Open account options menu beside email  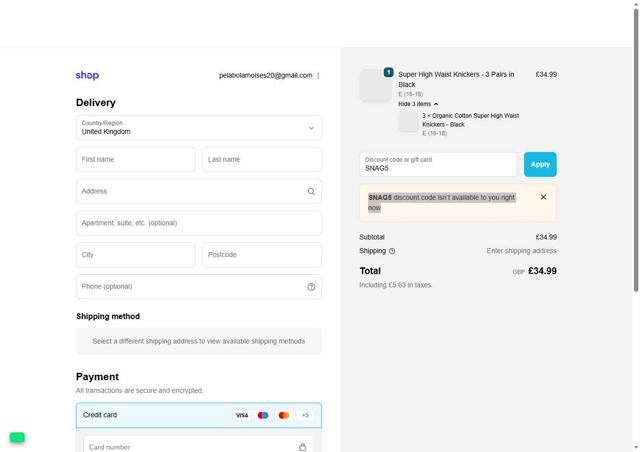click(x=319, y=76)
